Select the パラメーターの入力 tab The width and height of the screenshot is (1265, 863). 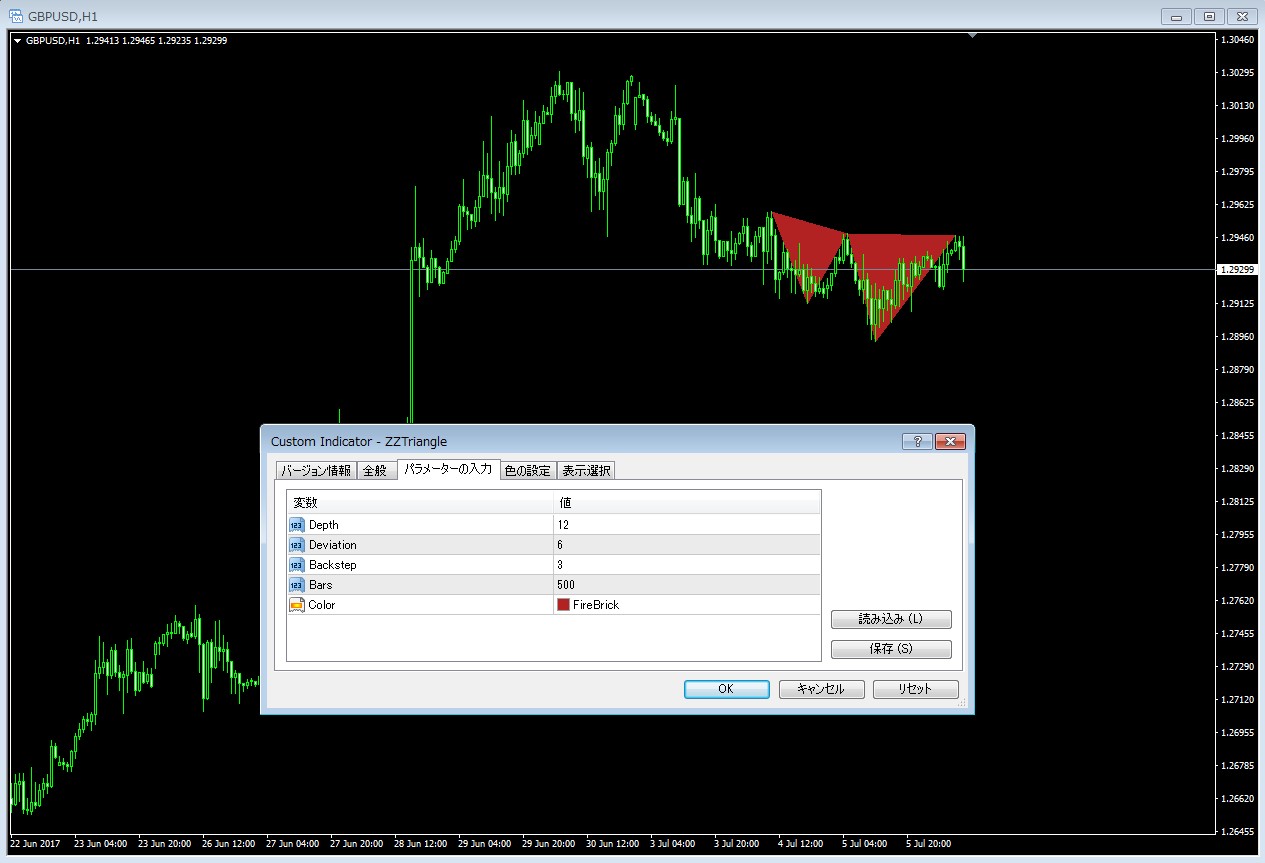[447, 469]
